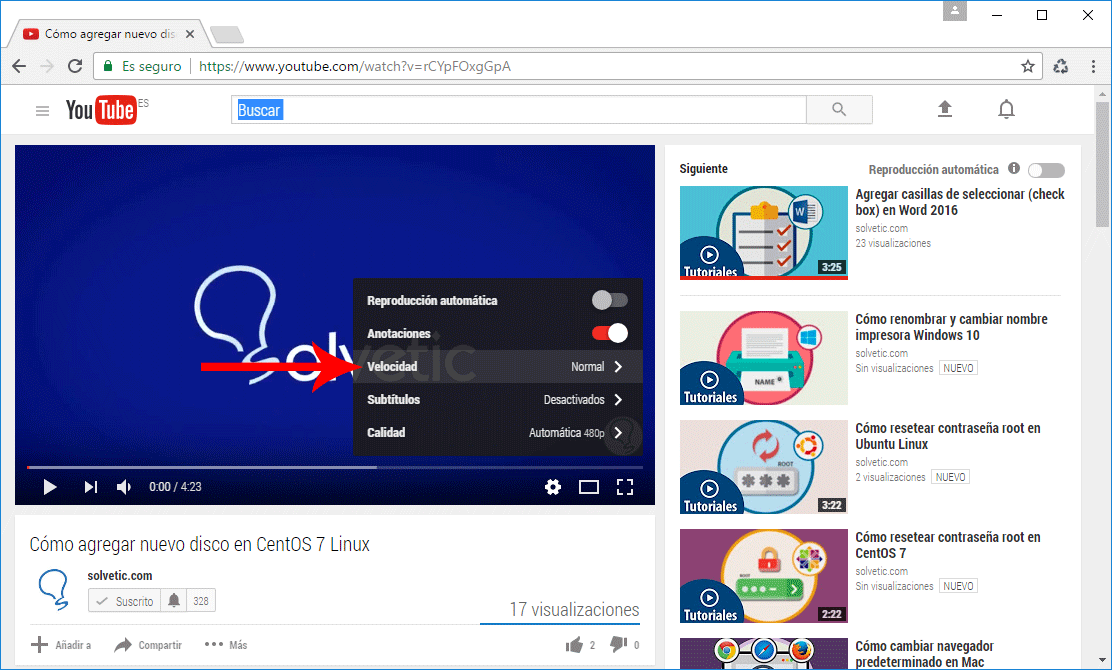Switch to theater mode

click(589, 487)
